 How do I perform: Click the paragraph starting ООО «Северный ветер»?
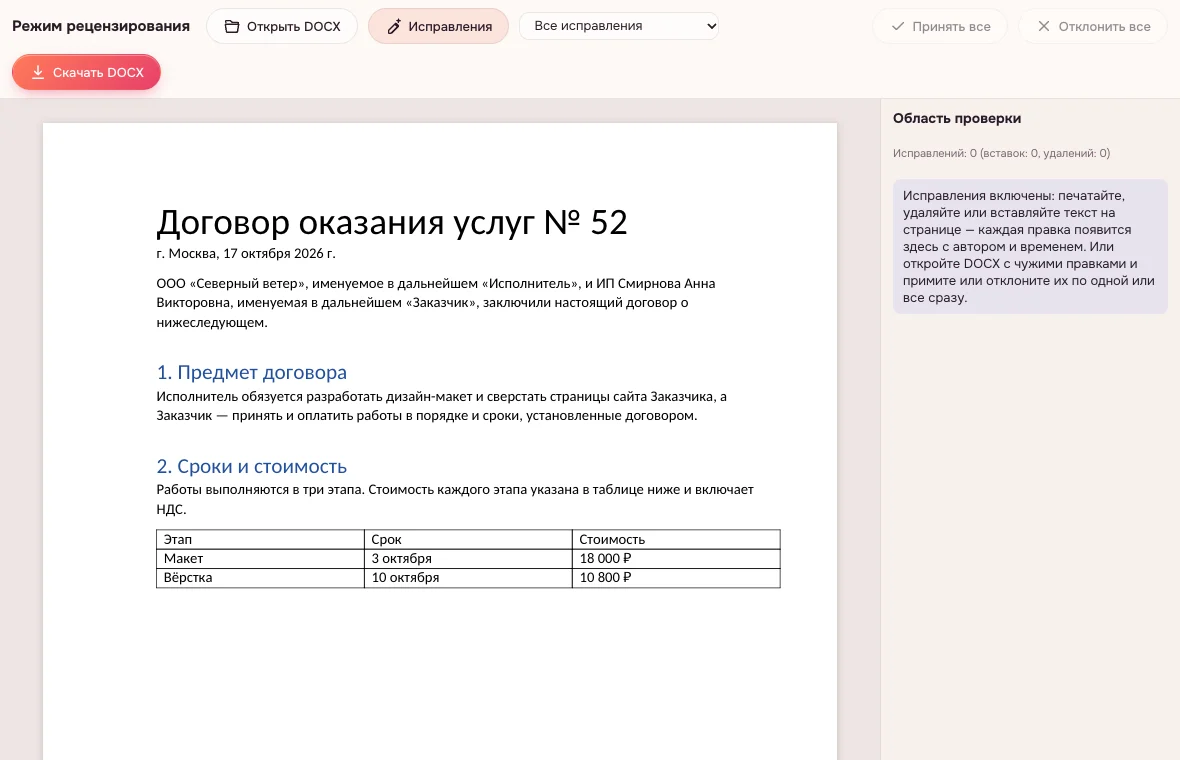[x=436, y=302]
